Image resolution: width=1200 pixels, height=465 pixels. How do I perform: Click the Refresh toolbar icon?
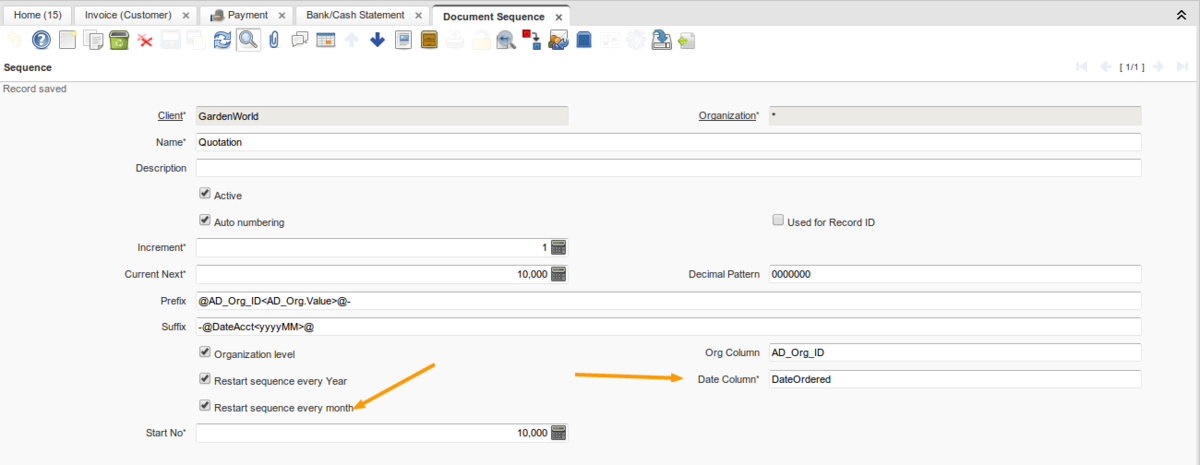(x=222, y=40)
